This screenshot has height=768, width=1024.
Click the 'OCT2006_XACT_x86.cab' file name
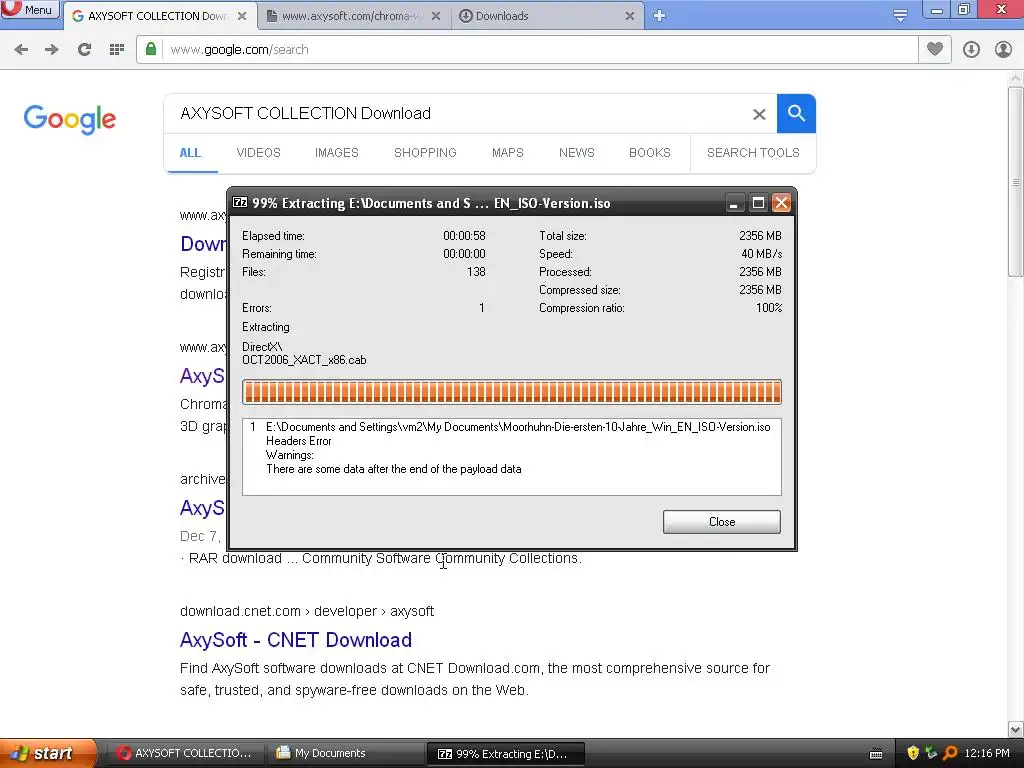tap(304, 360)
